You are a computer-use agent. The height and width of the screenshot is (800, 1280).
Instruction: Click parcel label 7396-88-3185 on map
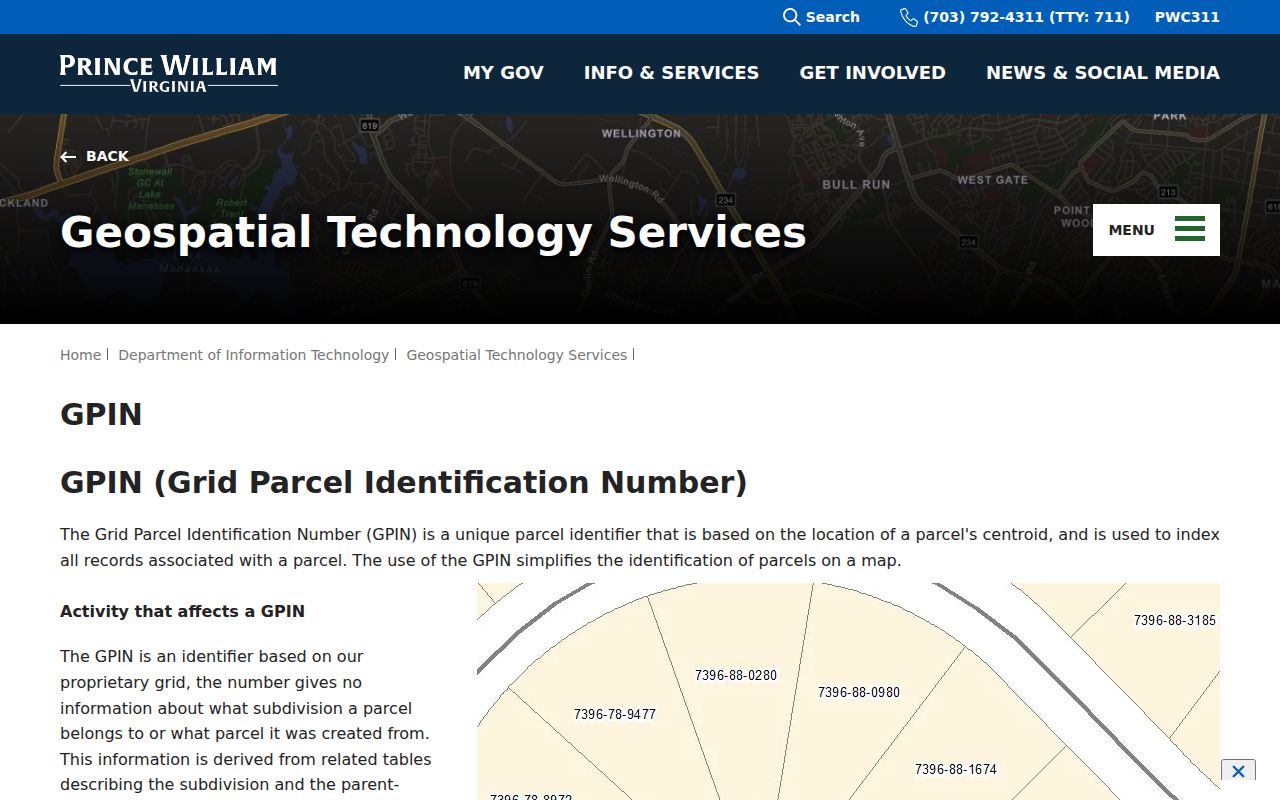click(x=1175, y=620)
